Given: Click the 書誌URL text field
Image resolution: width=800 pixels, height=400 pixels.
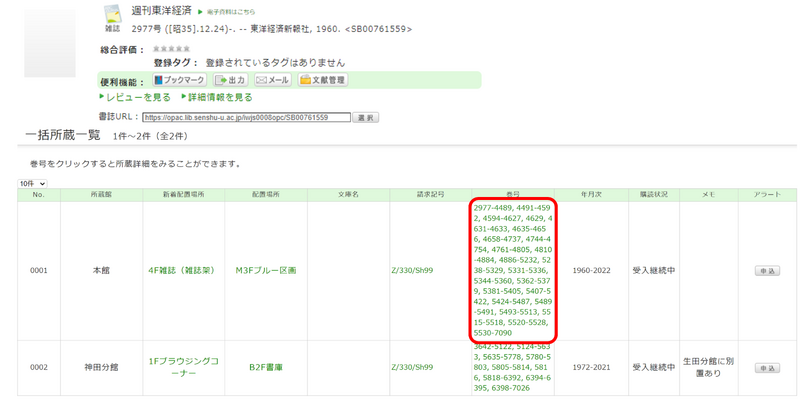Looking at the screenshot, I should pos(247,117).
